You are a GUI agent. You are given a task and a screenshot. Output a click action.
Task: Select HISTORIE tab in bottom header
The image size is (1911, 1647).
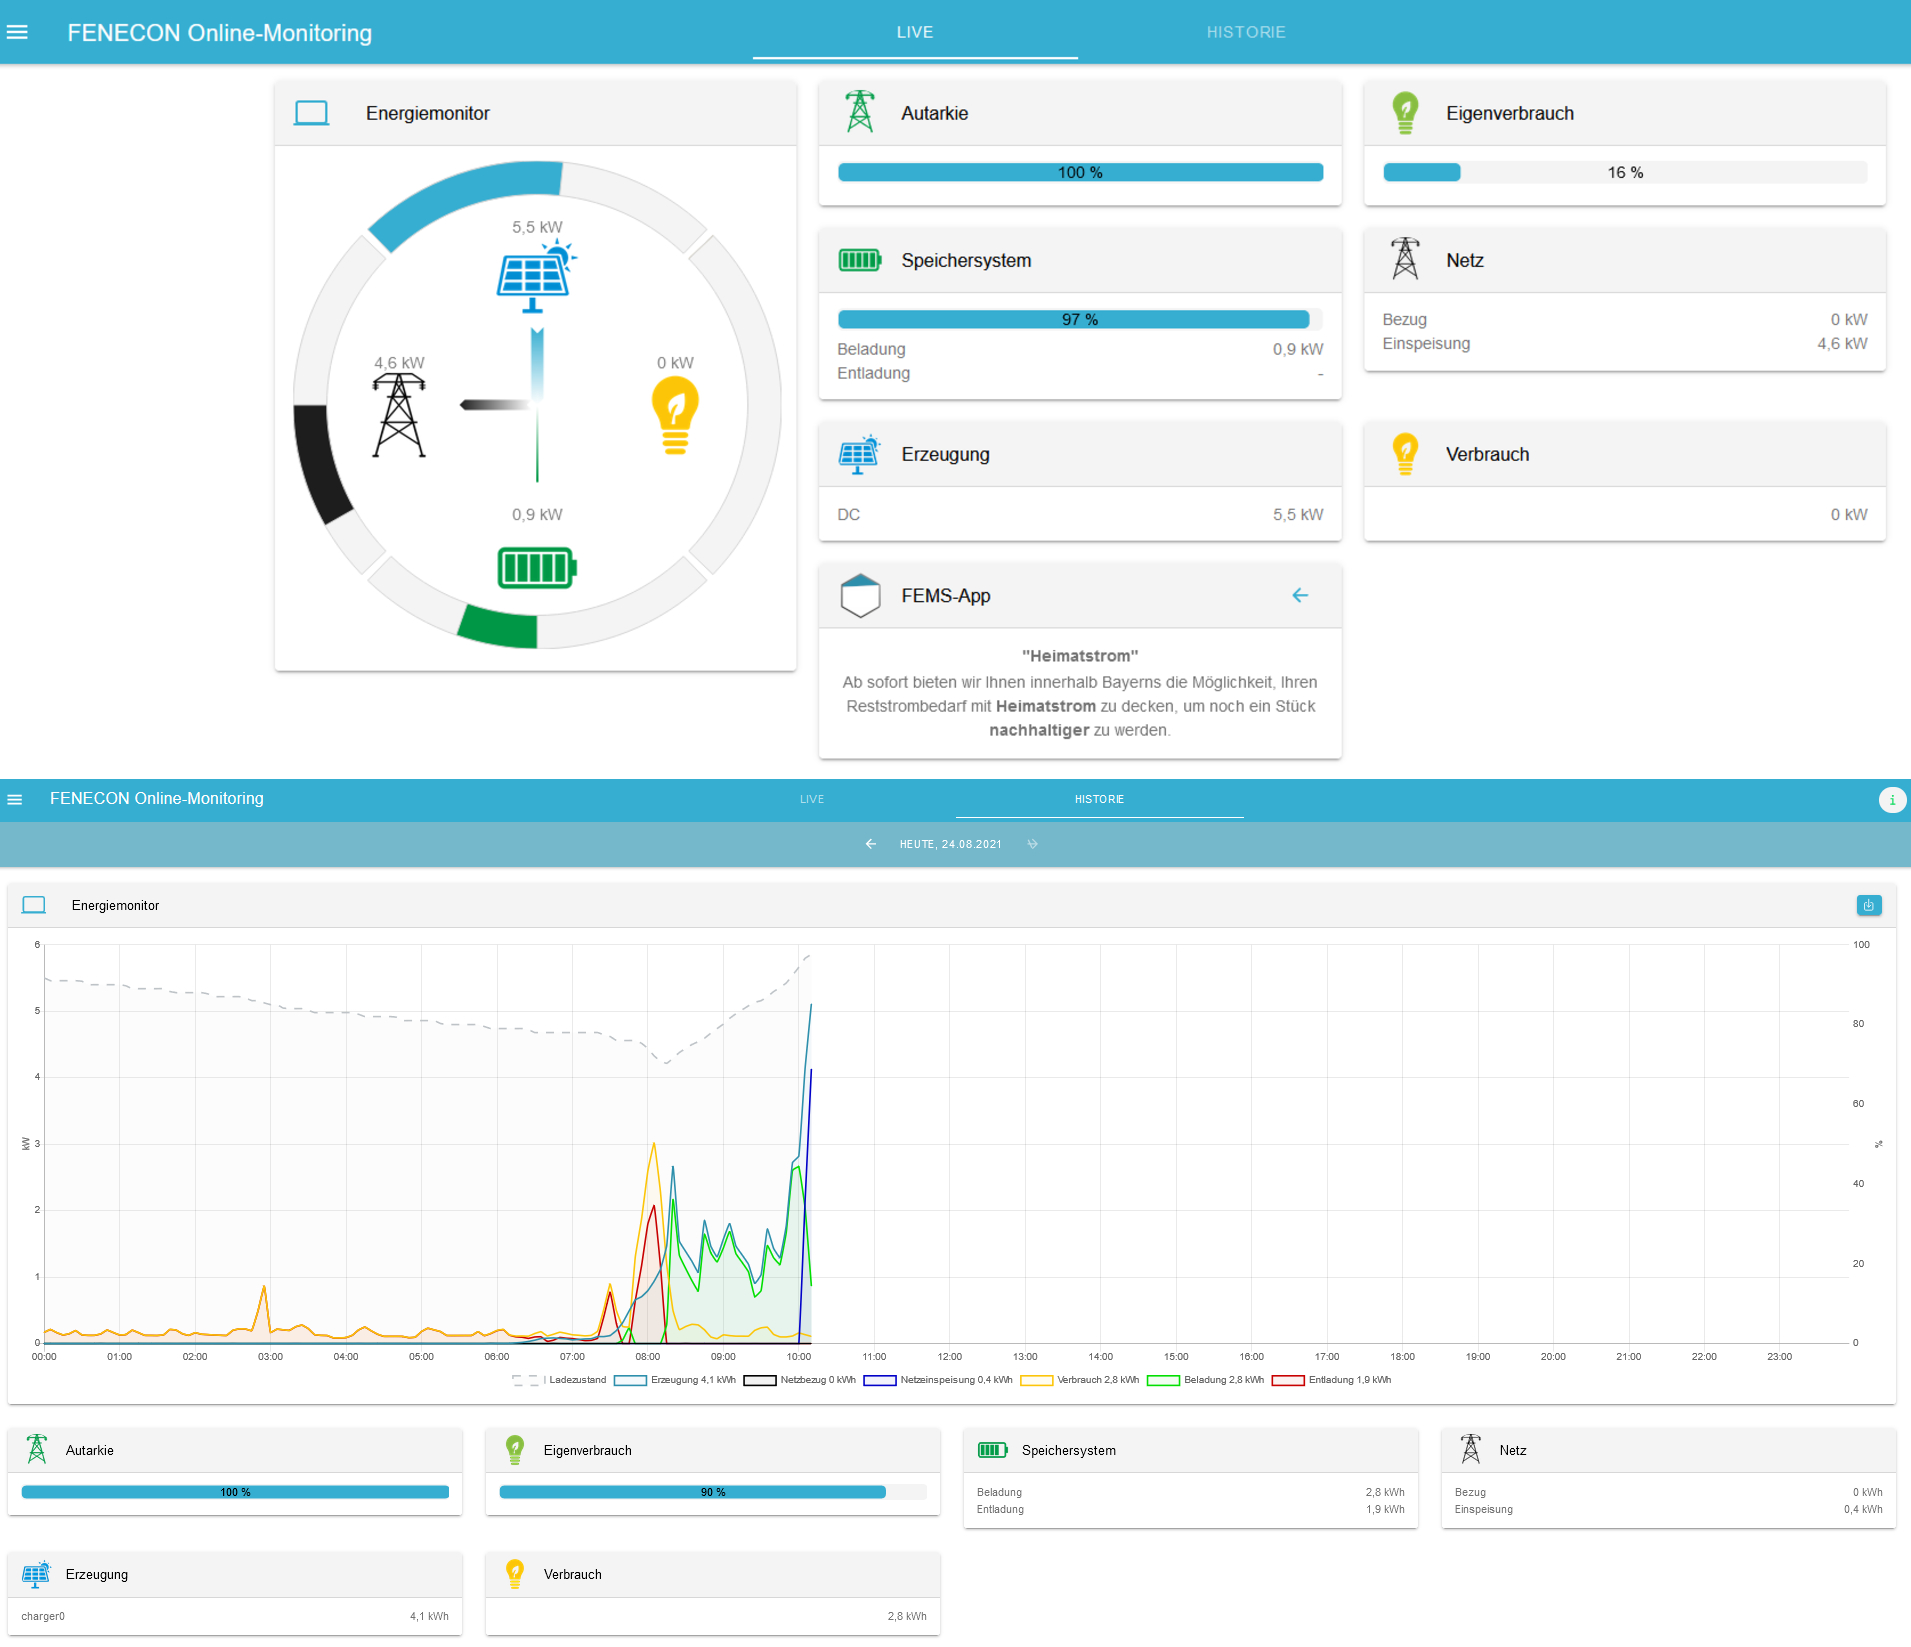tap(1099, 799)
